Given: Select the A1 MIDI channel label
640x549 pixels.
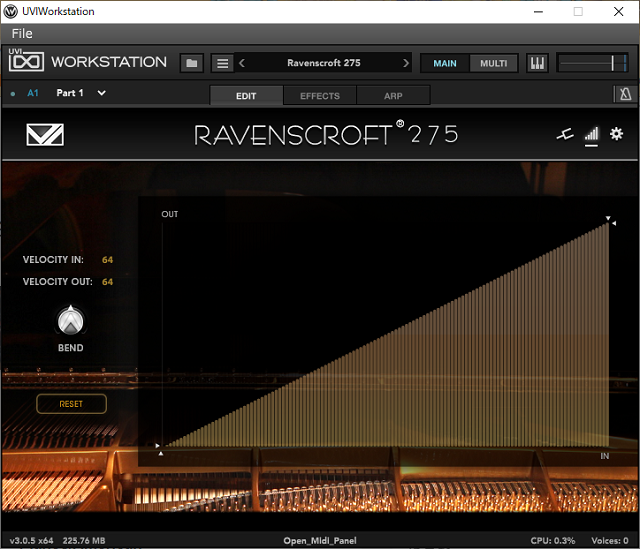Looking at the screenshot, I should 33,93.
